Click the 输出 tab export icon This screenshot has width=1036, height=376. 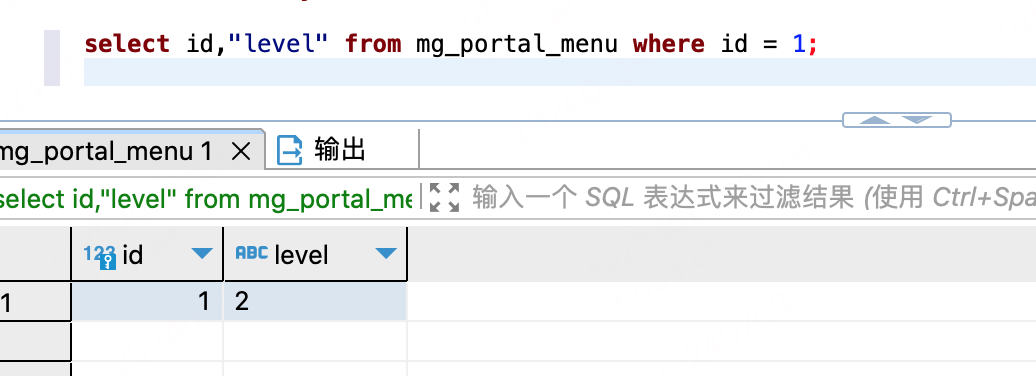289,151
